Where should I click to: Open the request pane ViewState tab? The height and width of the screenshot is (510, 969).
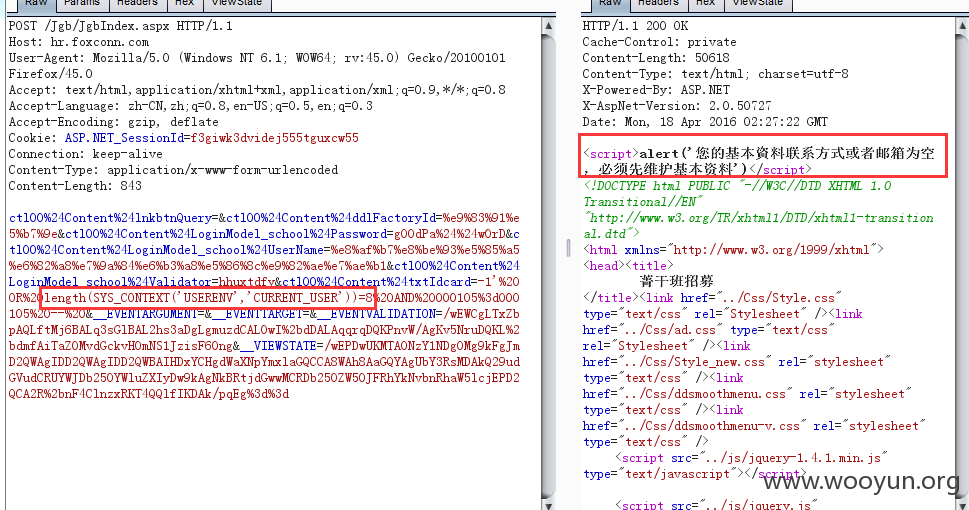pos(237,4)
